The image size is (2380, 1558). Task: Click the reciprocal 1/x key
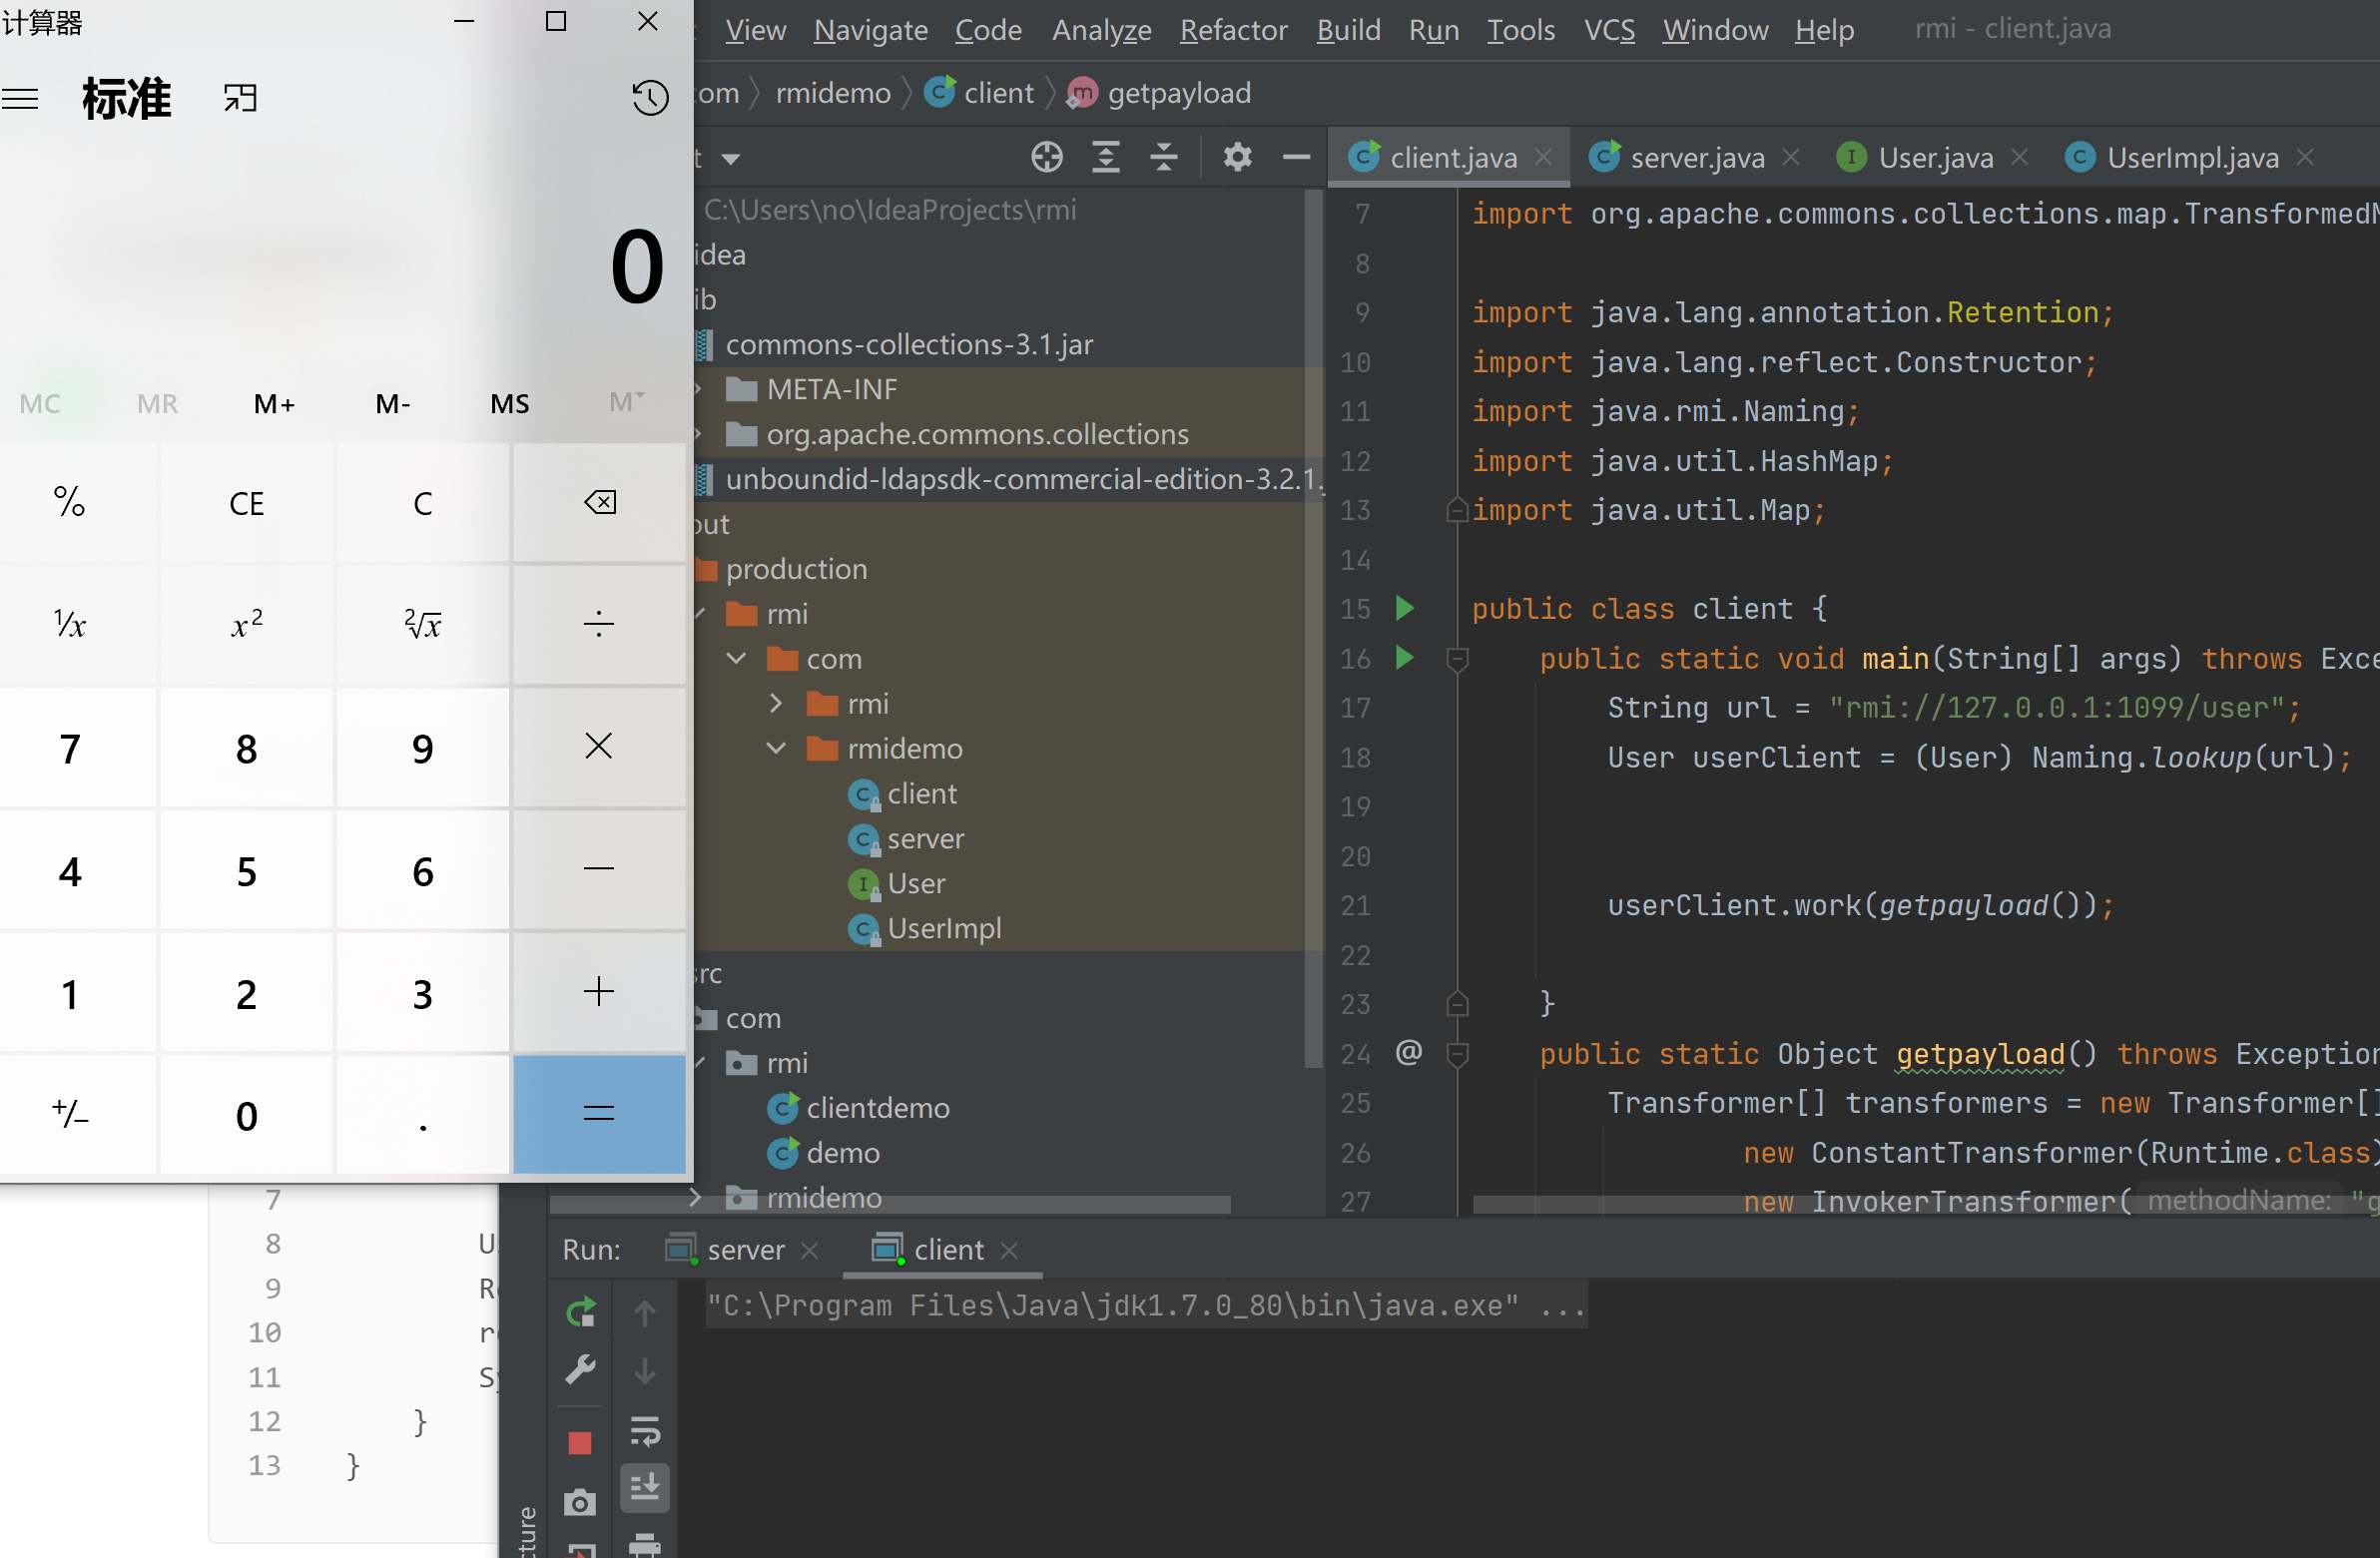[x=70, y=625]
